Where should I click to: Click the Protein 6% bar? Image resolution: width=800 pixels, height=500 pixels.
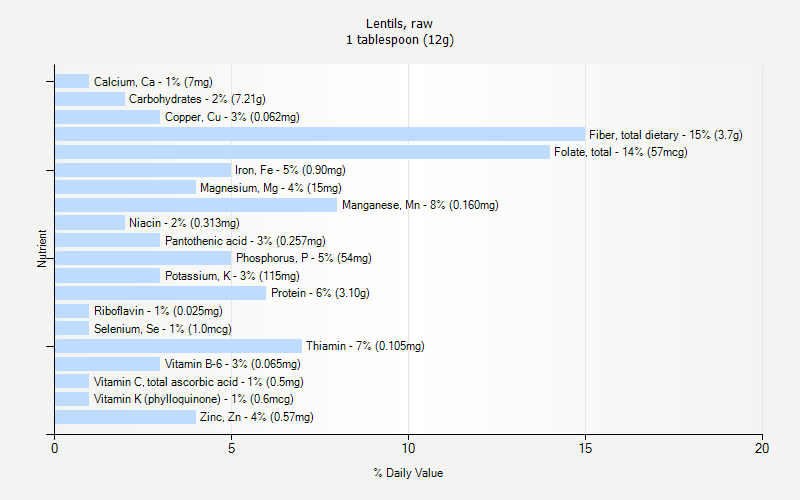tap(160, 293)
